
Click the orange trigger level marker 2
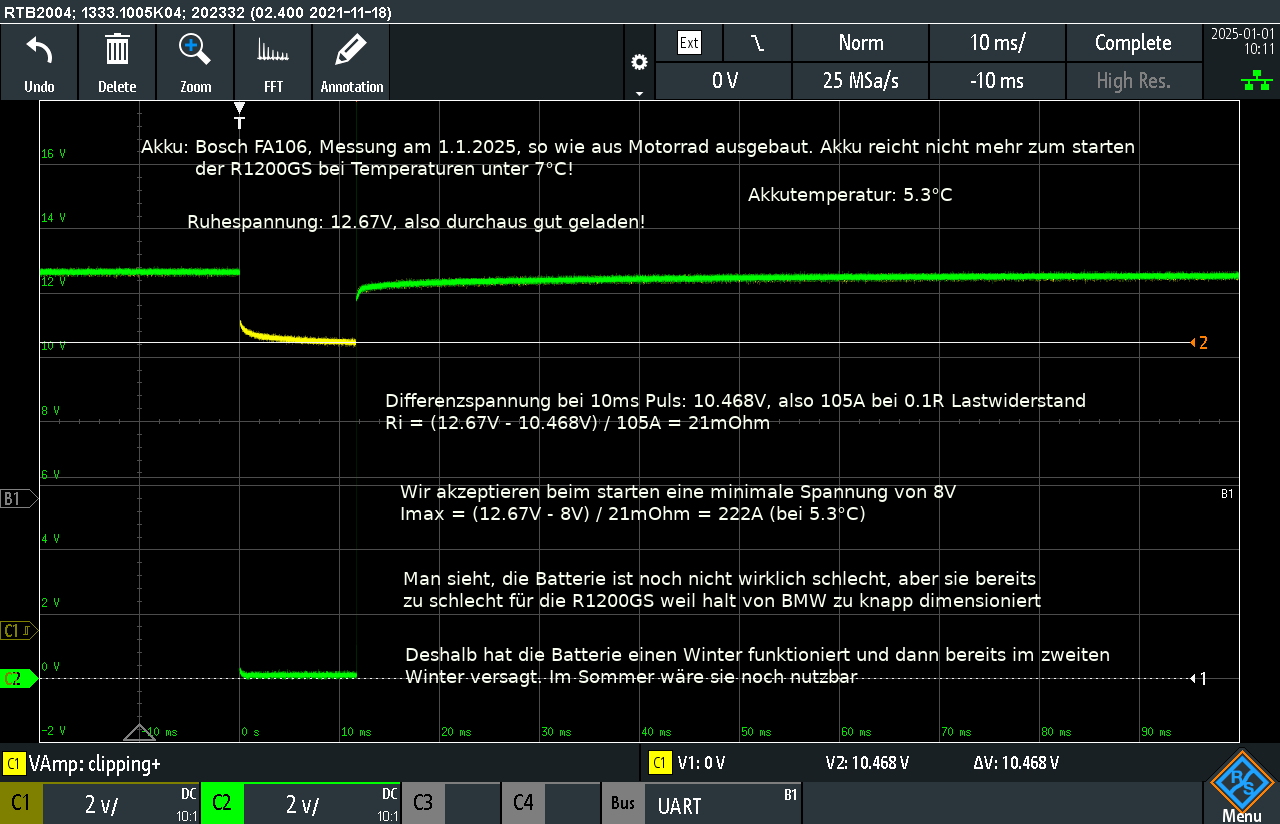point(1198,343)
